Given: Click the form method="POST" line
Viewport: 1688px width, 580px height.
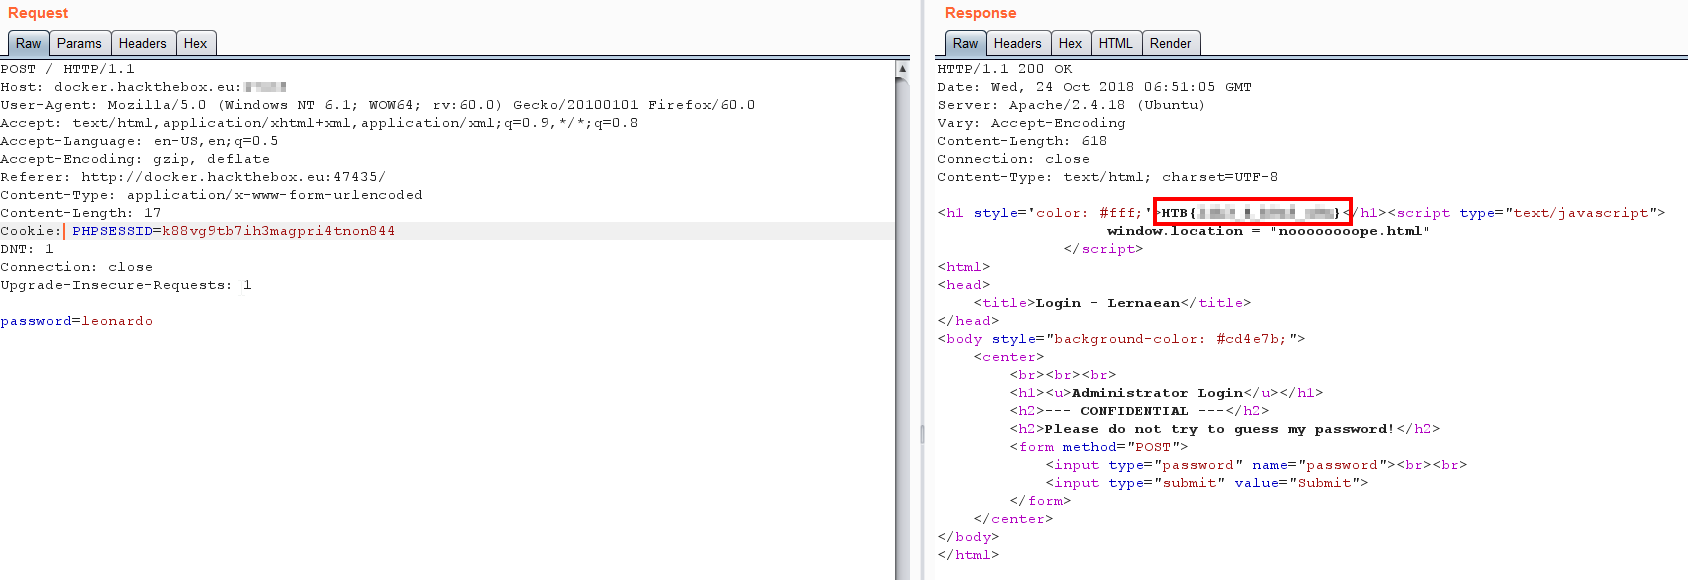Looking at the screenshot, I should click(x=1098, y=447).
